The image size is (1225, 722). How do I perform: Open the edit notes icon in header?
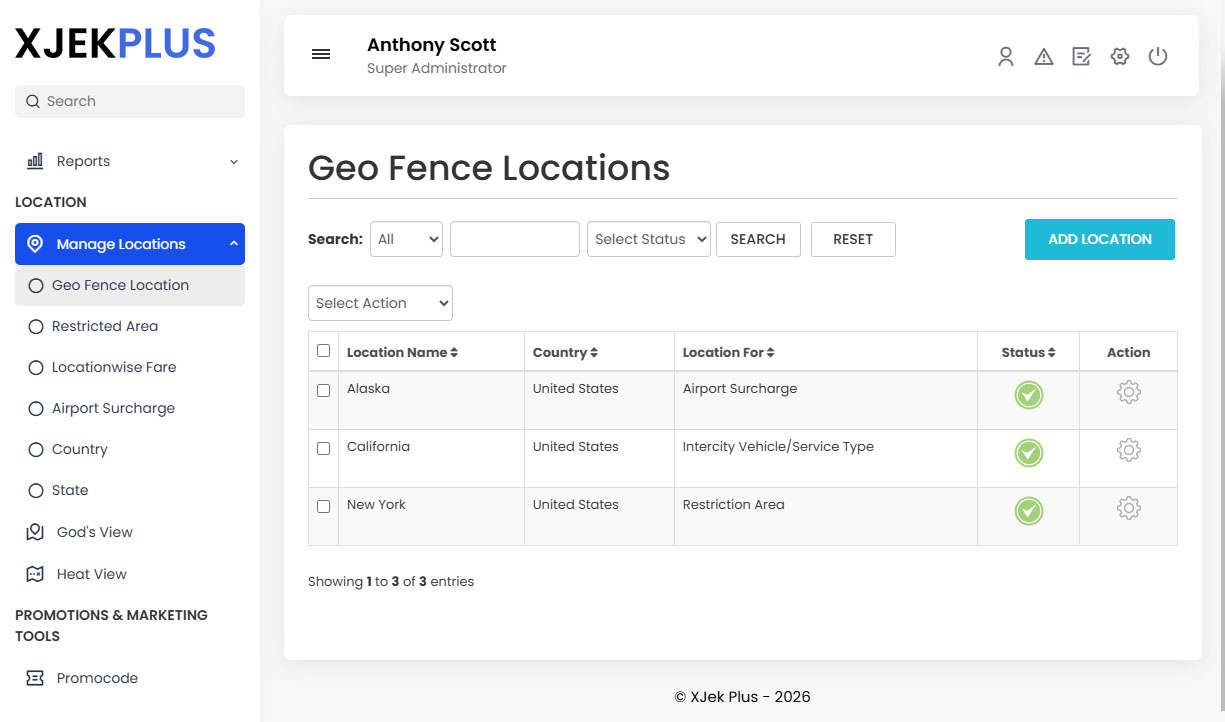(x=1081, y=57)
